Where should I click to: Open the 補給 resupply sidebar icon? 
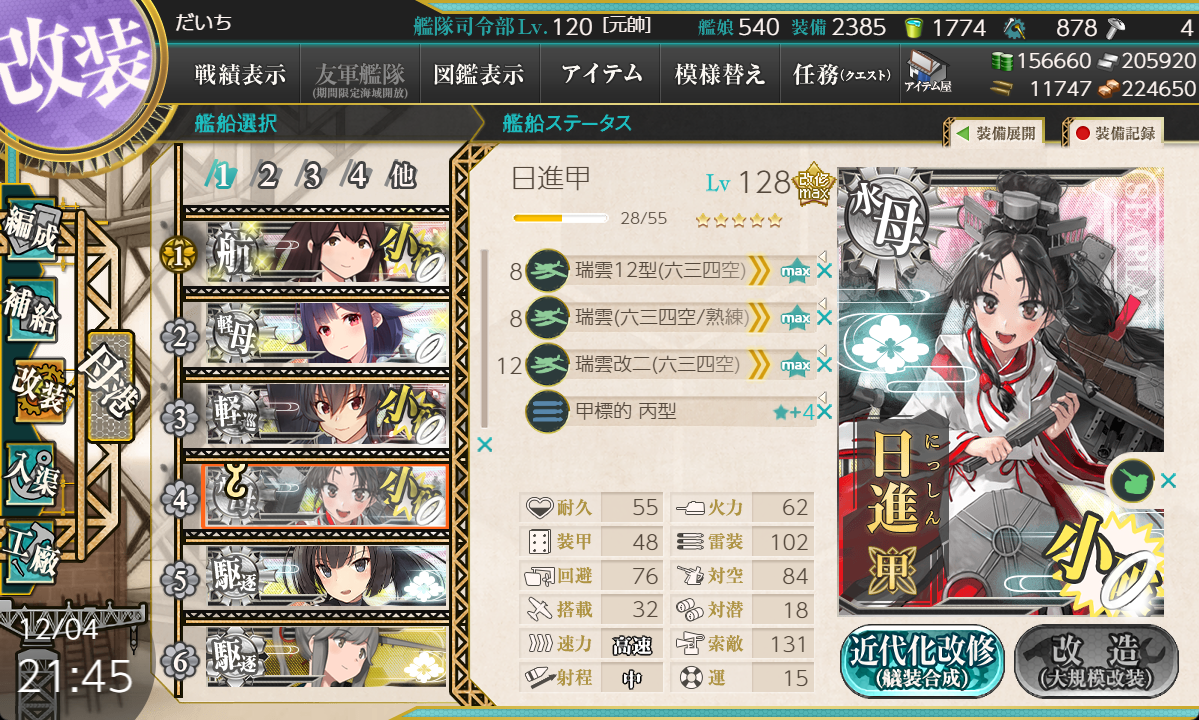tap(31, 310)
